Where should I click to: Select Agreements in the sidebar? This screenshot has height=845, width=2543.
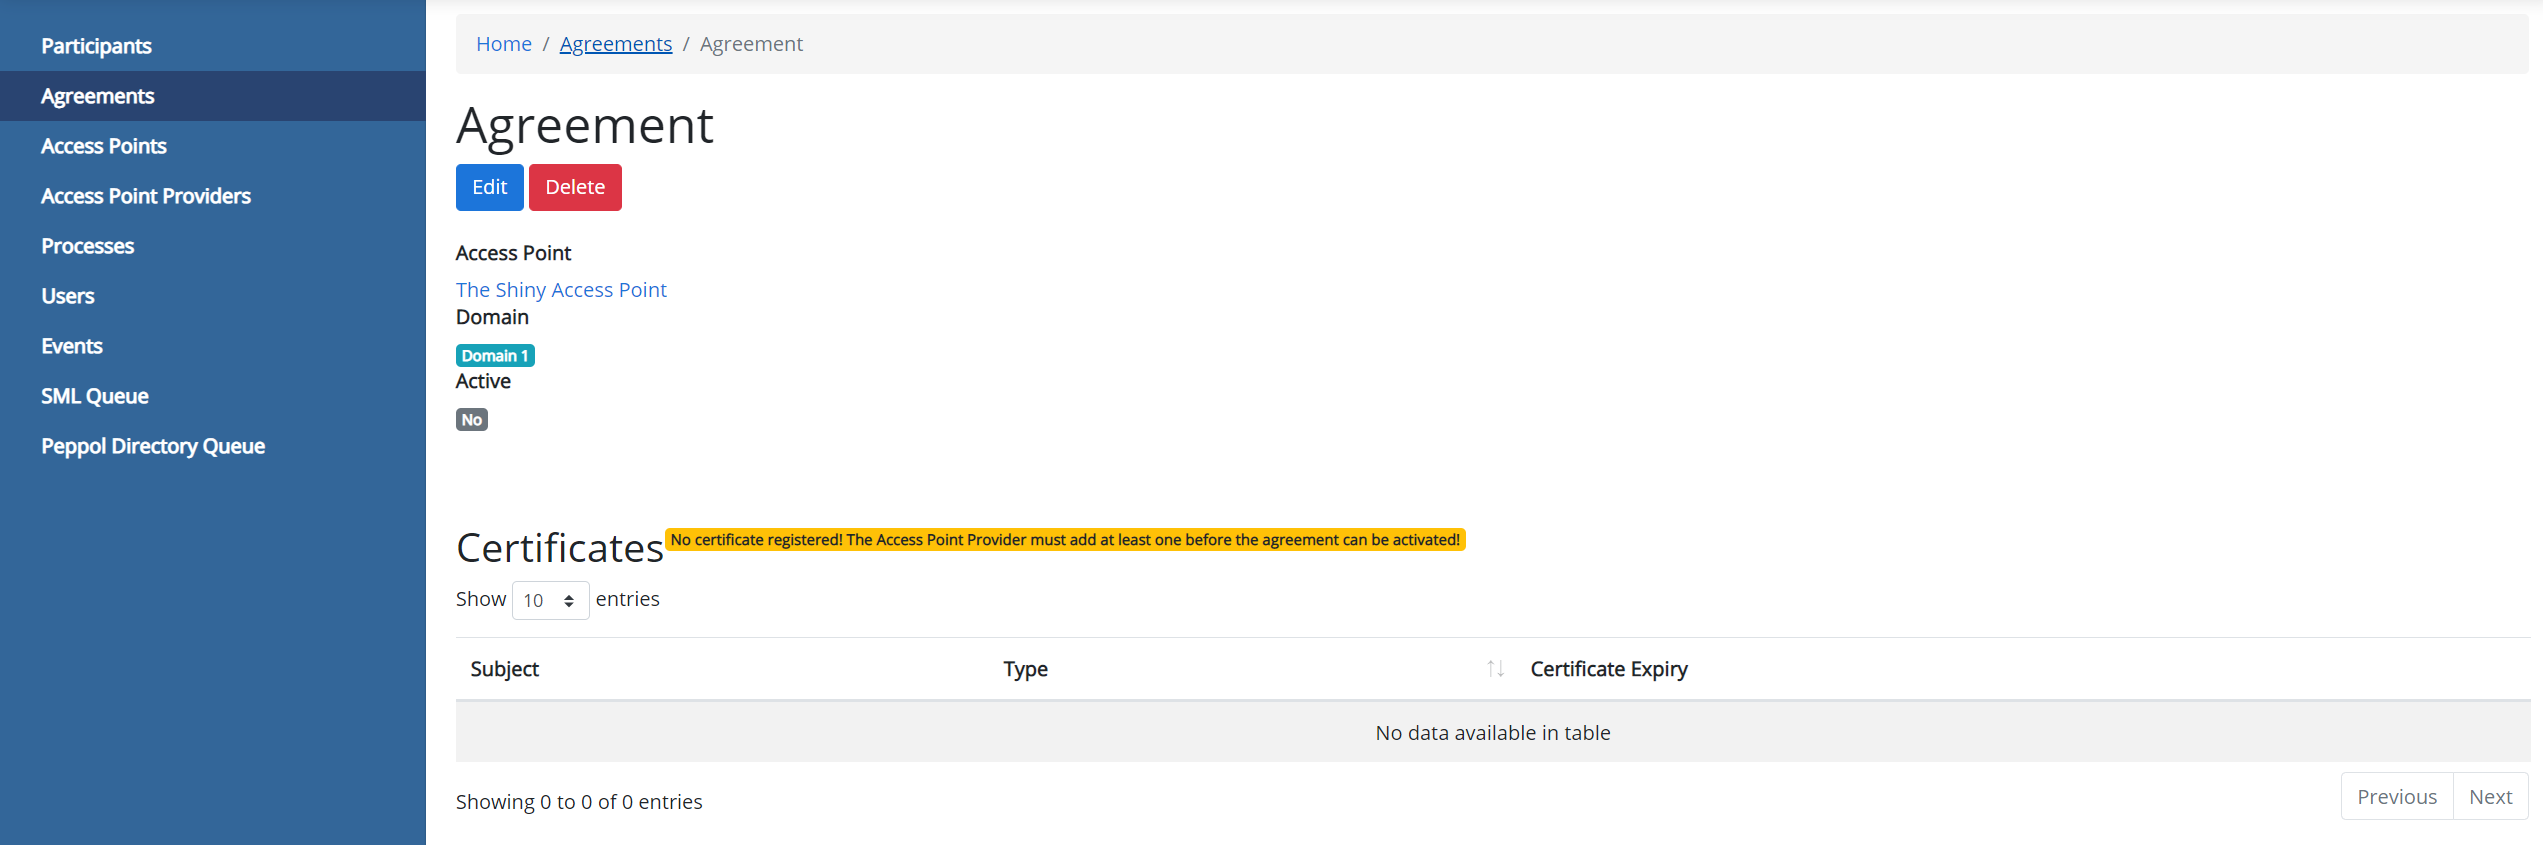coord(97,96)
